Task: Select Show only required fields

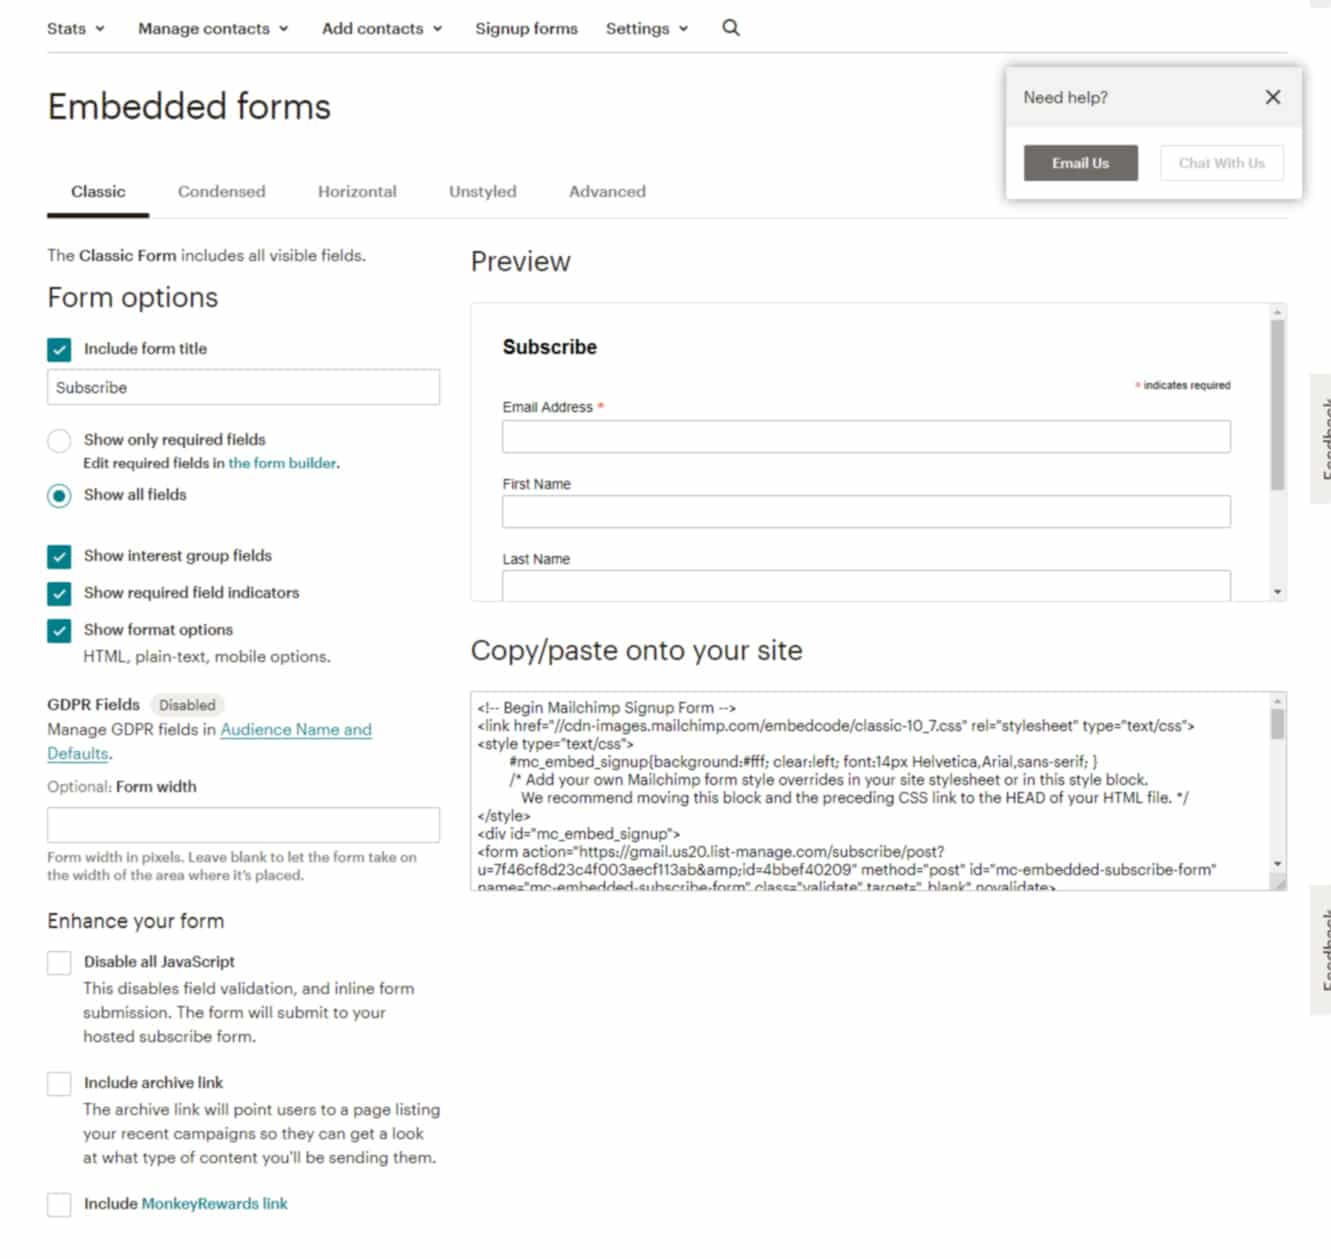Action: click(59, 440)
